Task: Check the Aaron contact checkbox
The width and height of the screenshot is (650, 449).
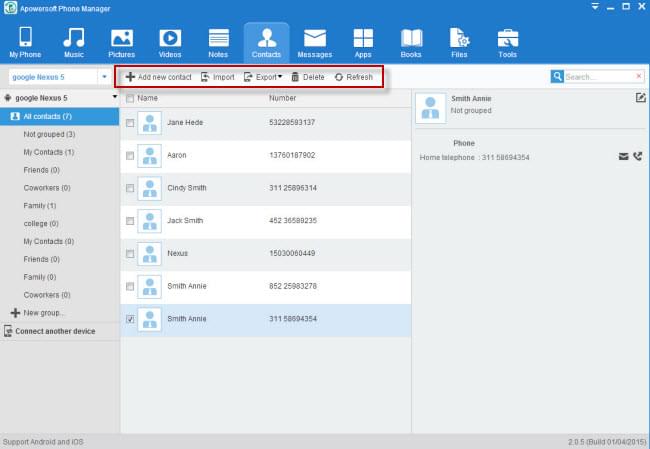Action: (x=130, y=156)
